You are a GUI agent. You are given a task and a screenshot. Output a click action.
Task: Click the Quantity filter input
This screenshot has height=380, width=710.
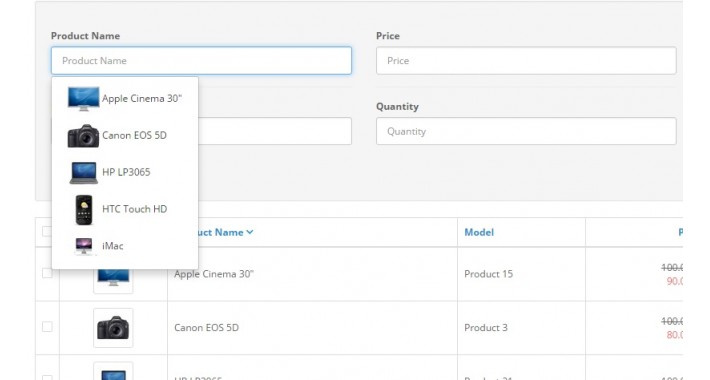click(x=526, y=131)
